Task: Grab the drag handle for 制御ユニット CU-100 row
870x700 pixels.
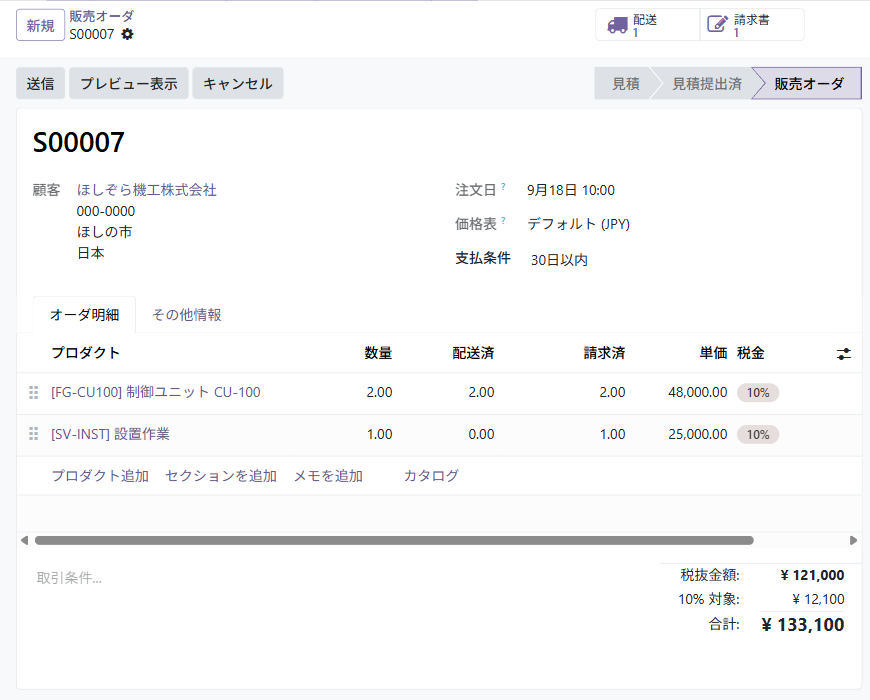Action: [x=33, y=393]
